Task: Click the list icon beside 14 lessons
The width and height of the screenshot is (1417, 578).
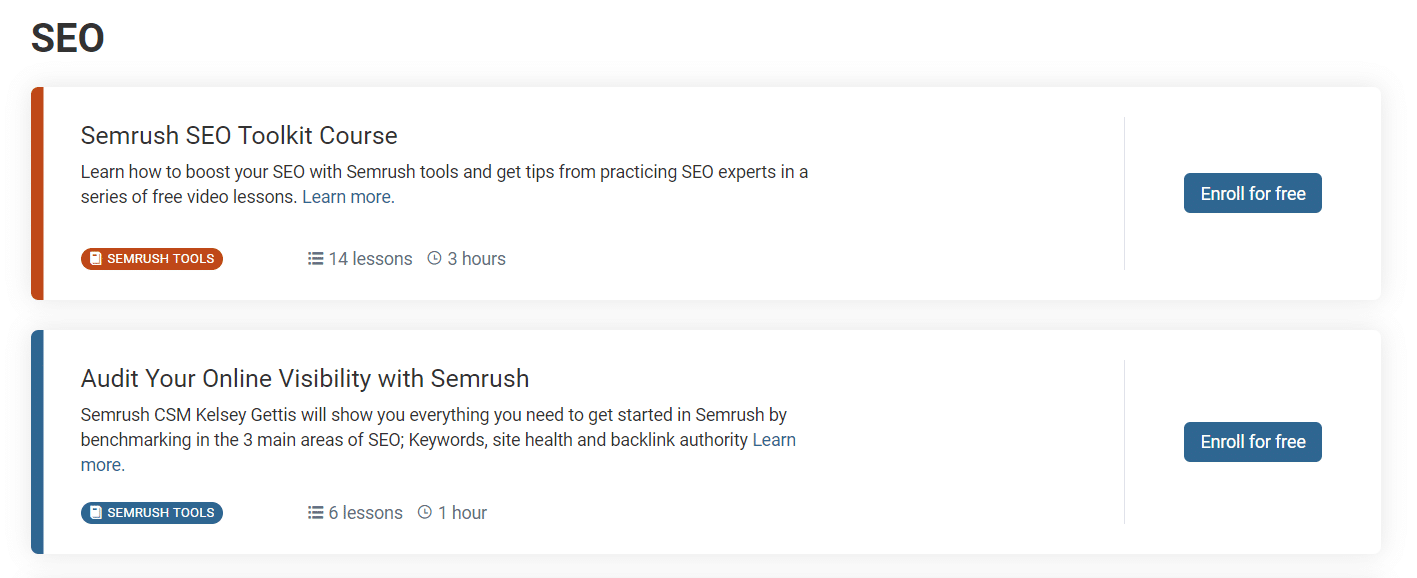Action: pyautogui.click(x=315, y=258)
